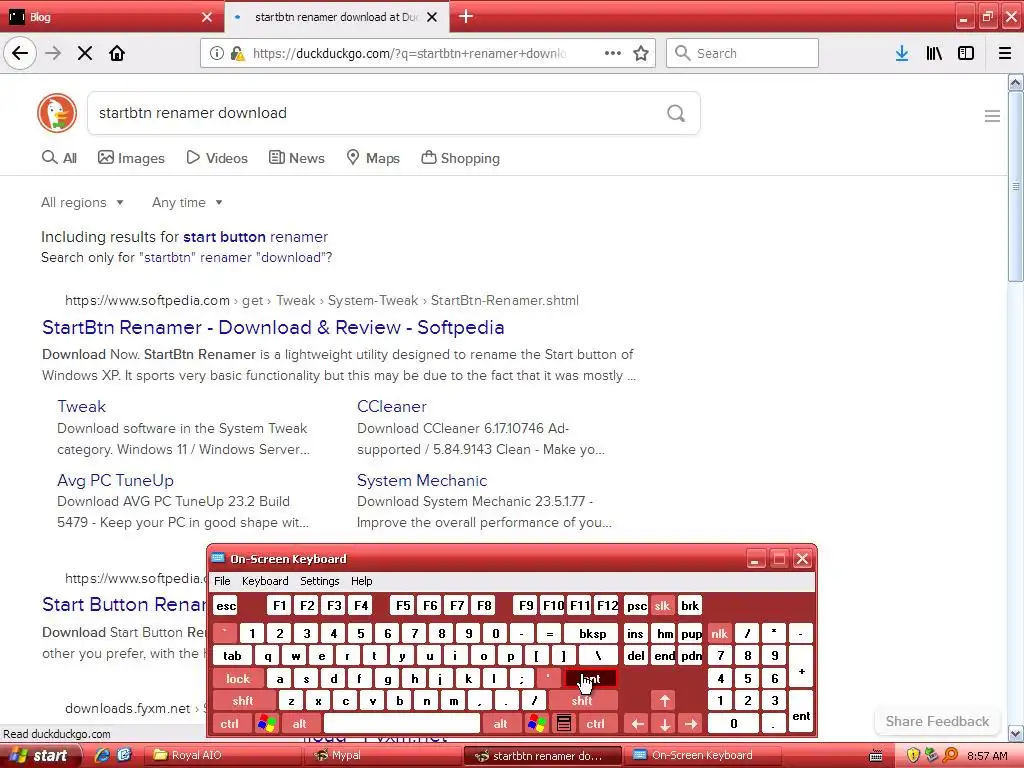Viewport: 1024px width, 768px height.
Task: Click the context menu key on the on-screen keyboard
Action: tap(564, 724)
